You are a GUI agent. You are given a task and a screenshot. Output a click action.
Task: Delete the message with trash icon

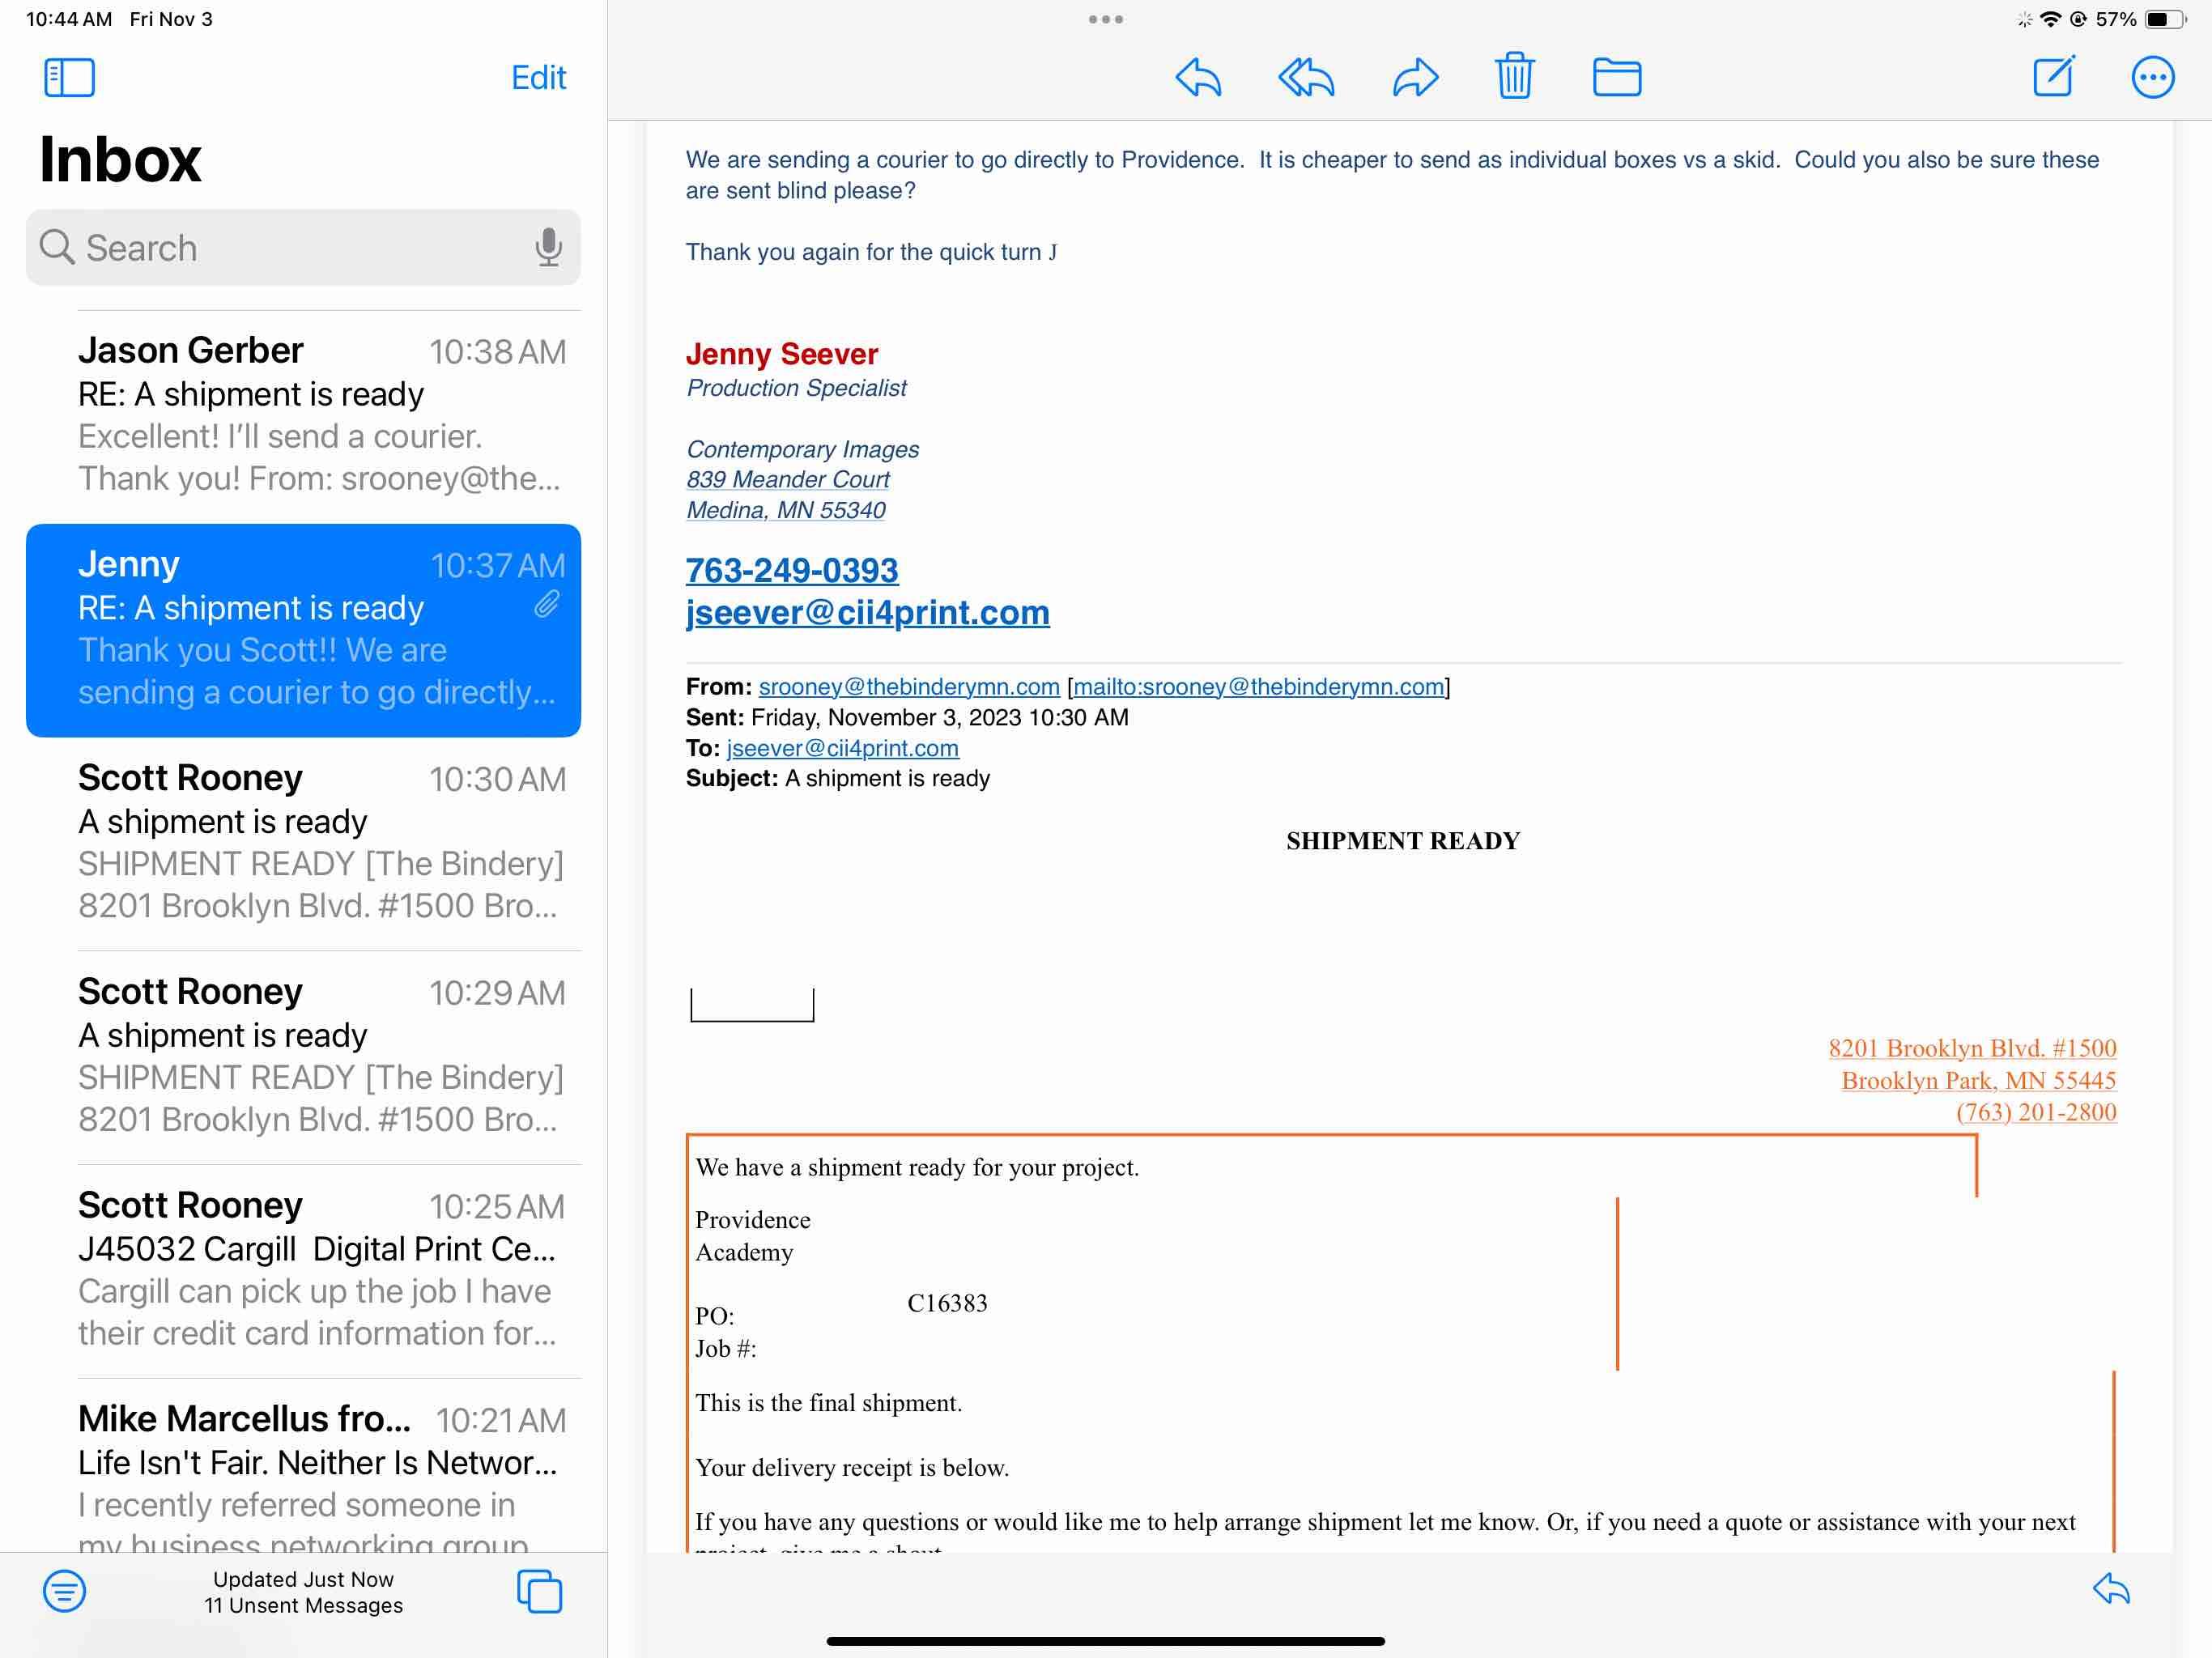pyautogui.click(x=1514, y=76)
